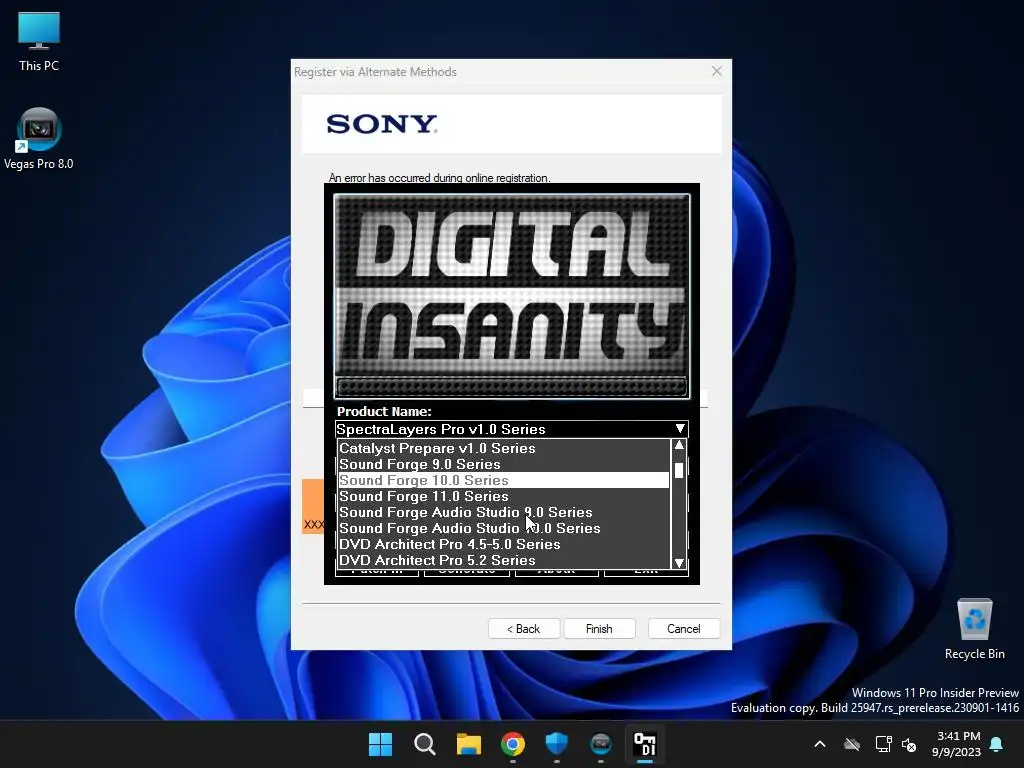Screen dimensions: 1024x768
Task: Open the Windows Start menu
Action: (x=380, y=744)
